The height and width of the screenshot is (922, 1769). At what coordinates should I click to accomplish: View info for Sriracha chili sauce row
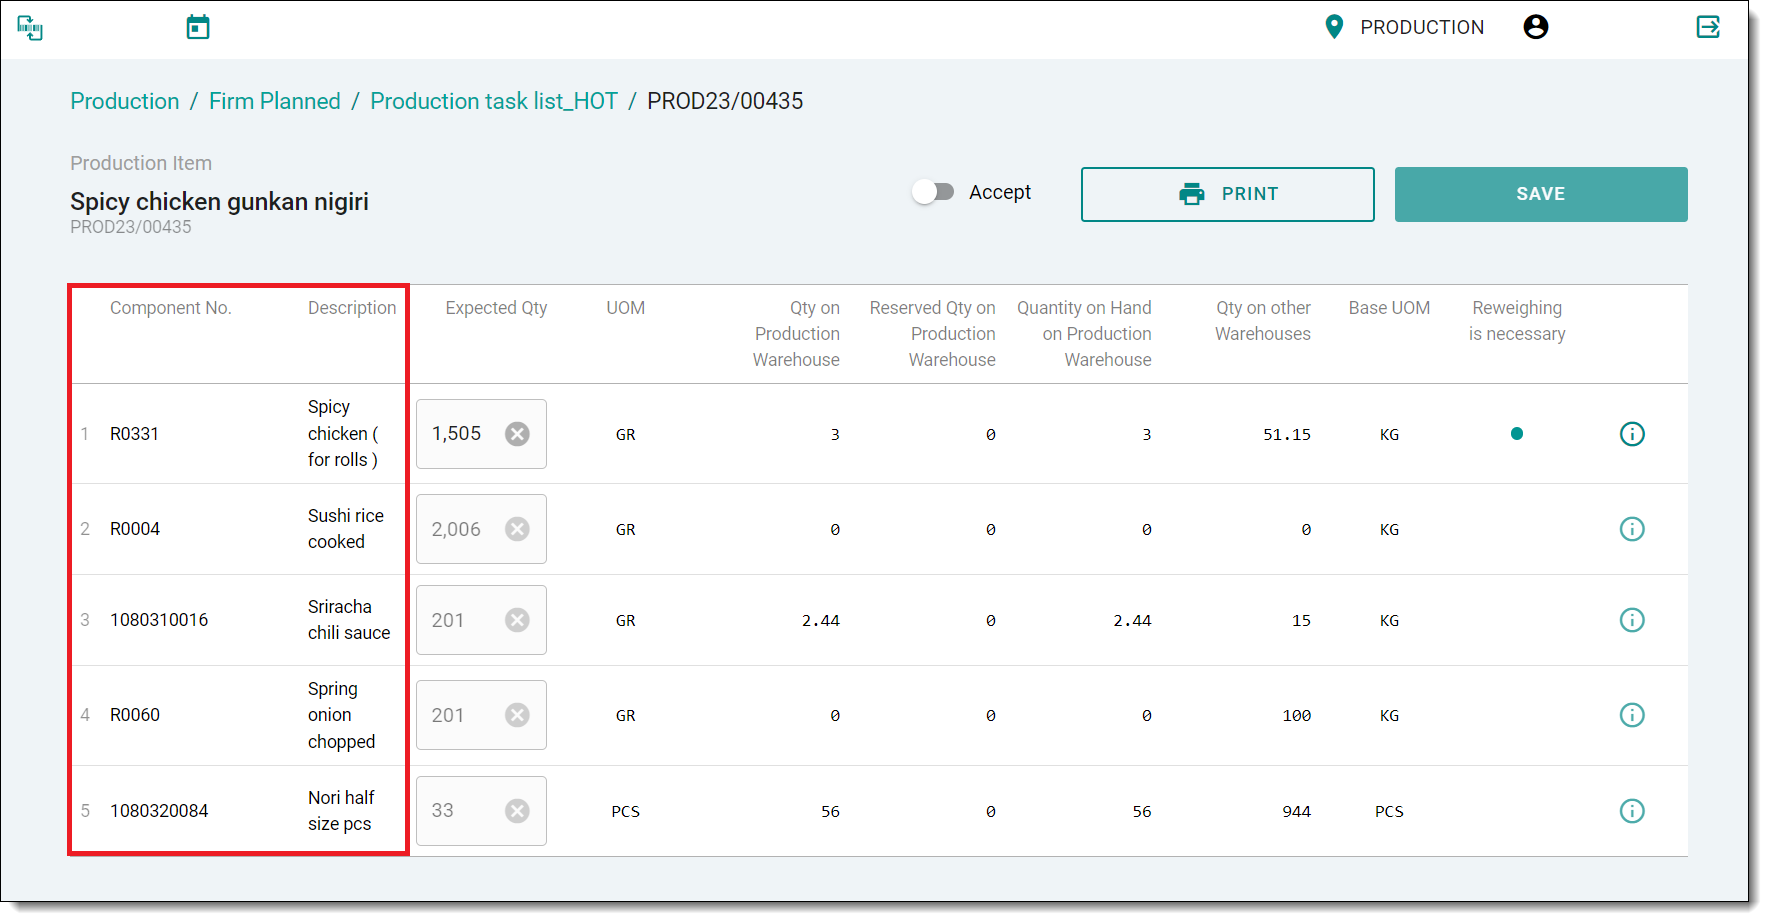[x=1631, y=620]
